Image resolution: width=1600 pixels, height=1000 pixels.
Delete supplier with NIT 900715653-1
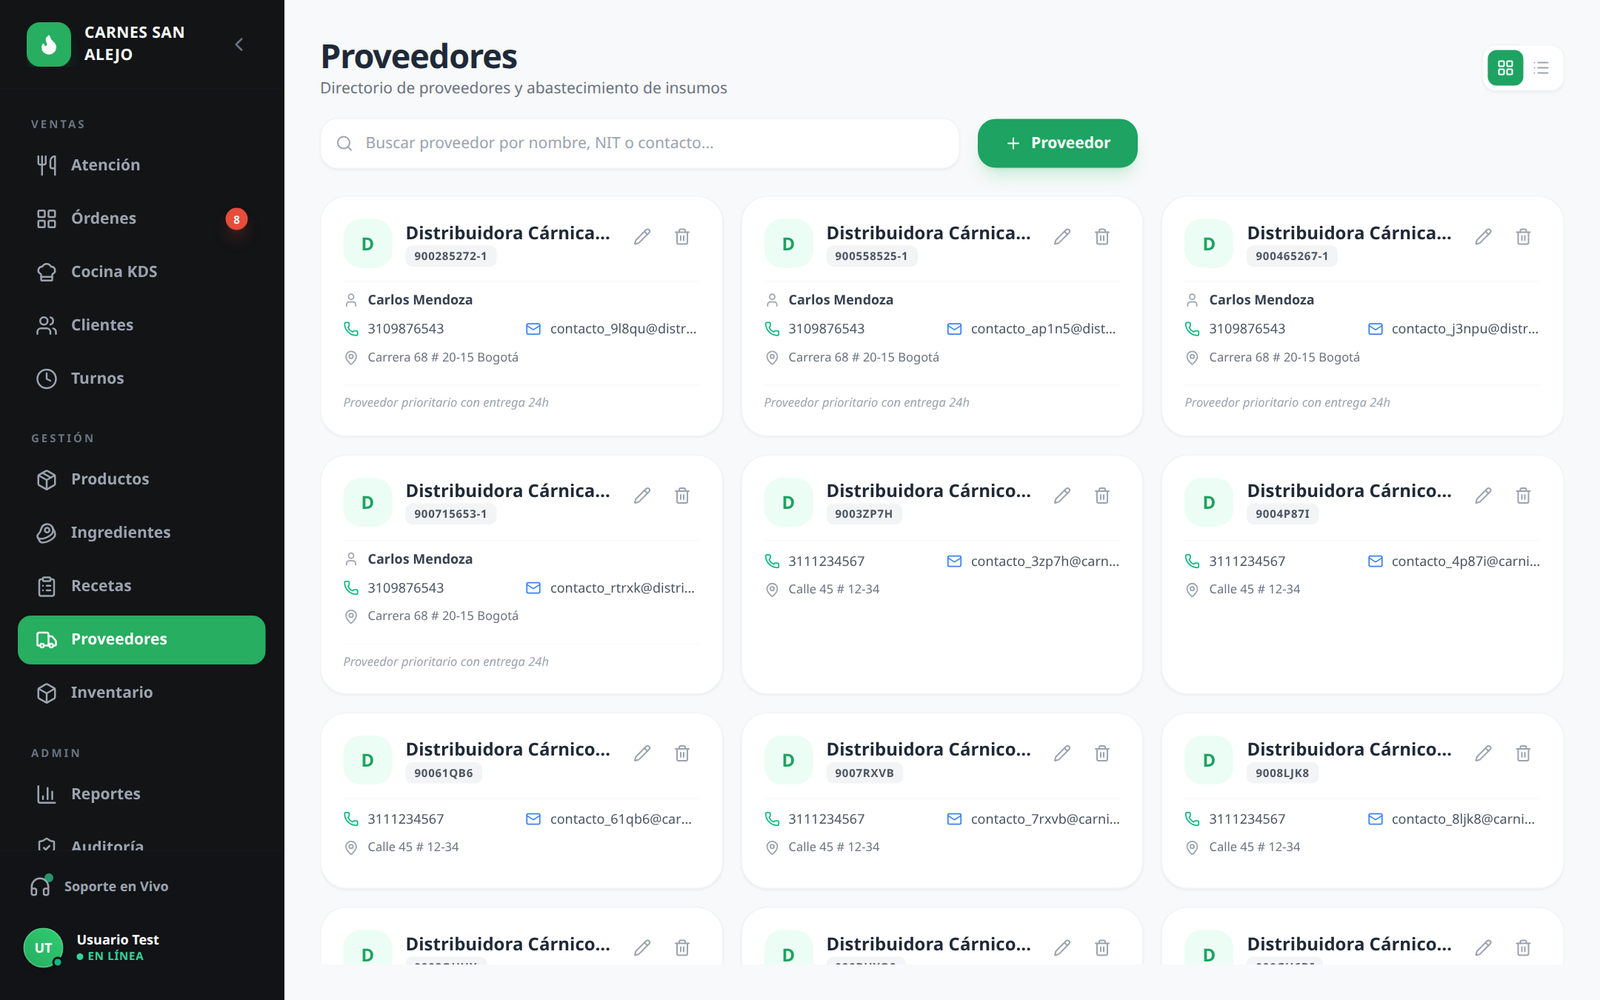(x=682, y=495)
